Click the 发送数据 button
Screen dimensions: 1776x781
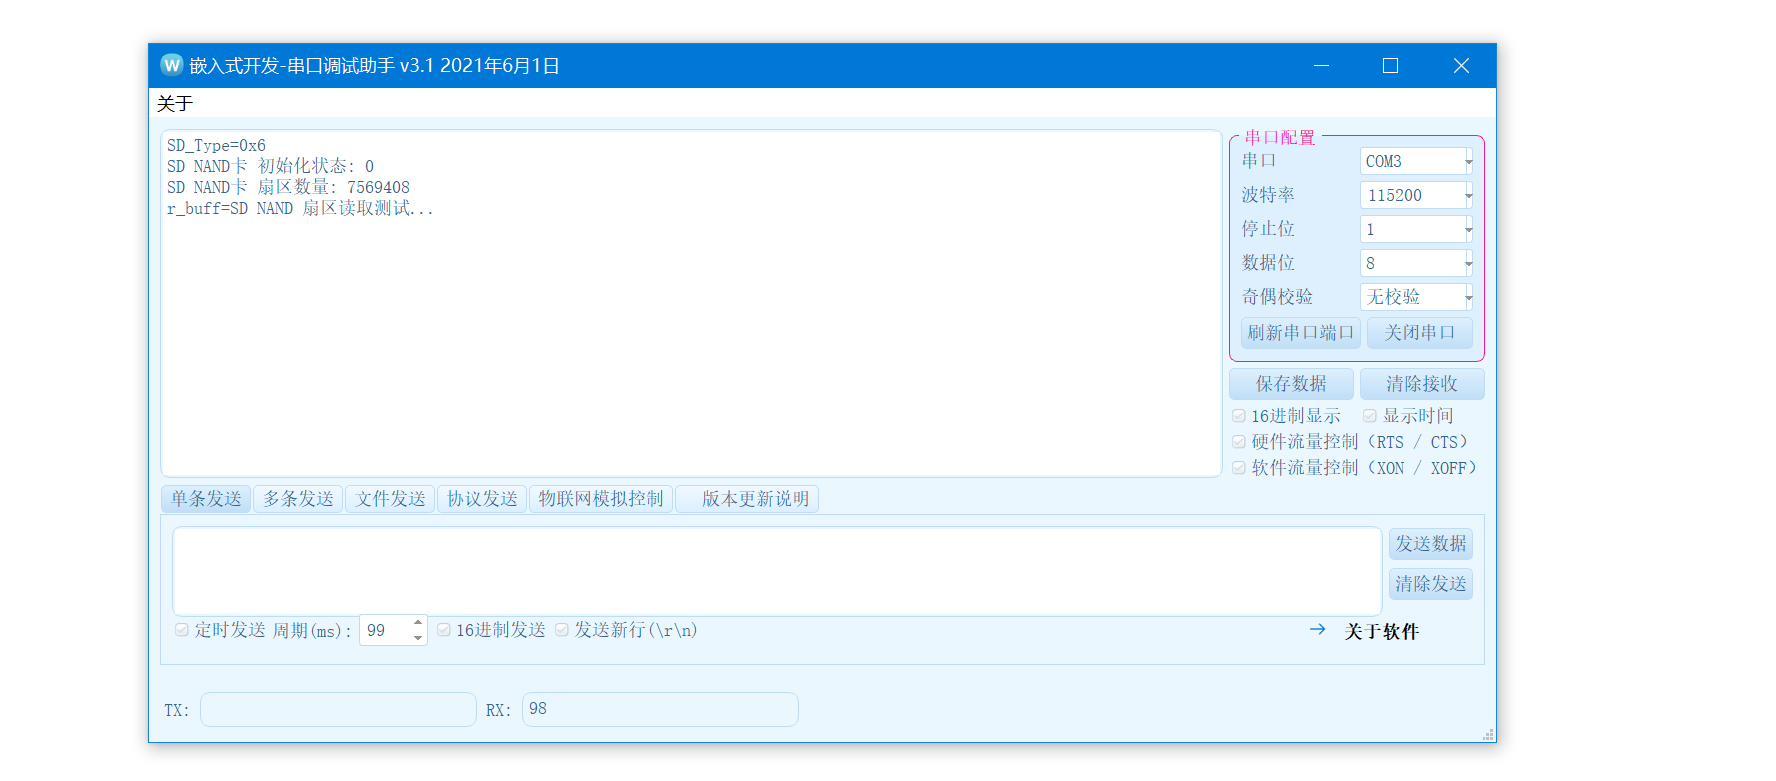(1430, 544)
